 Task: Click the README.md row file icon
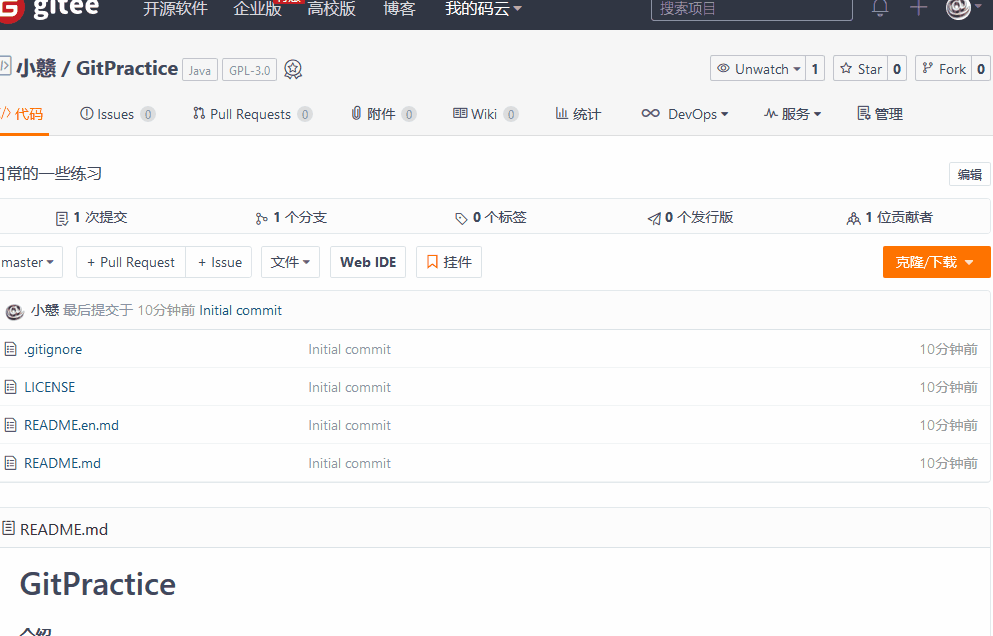coord(10,463)
